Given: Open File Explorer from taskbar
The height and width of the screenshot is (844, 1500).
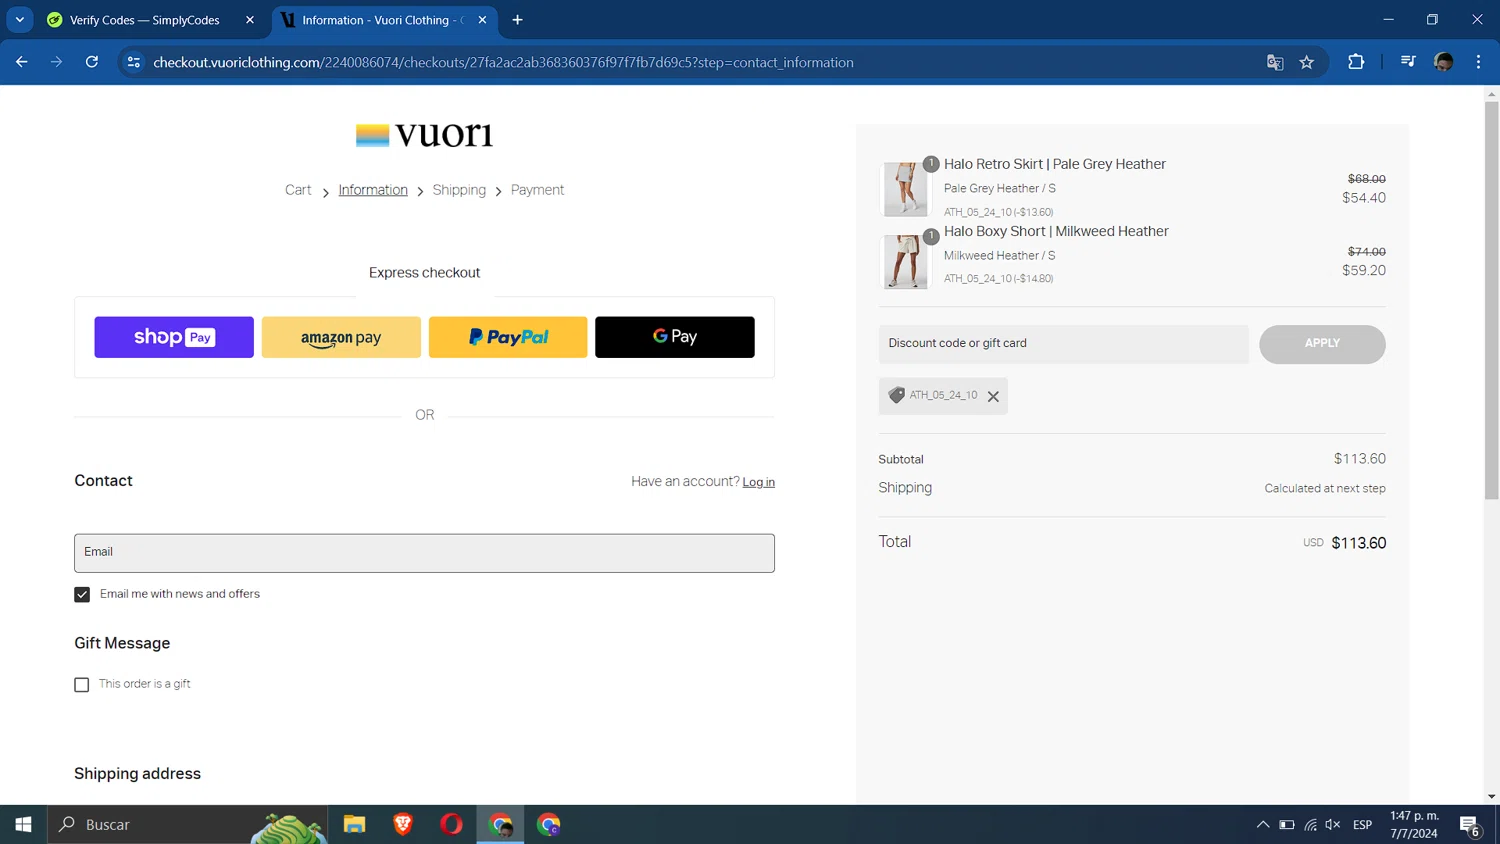Looking at the screenshot, I should pyautogui.click(x=354, y=824).
